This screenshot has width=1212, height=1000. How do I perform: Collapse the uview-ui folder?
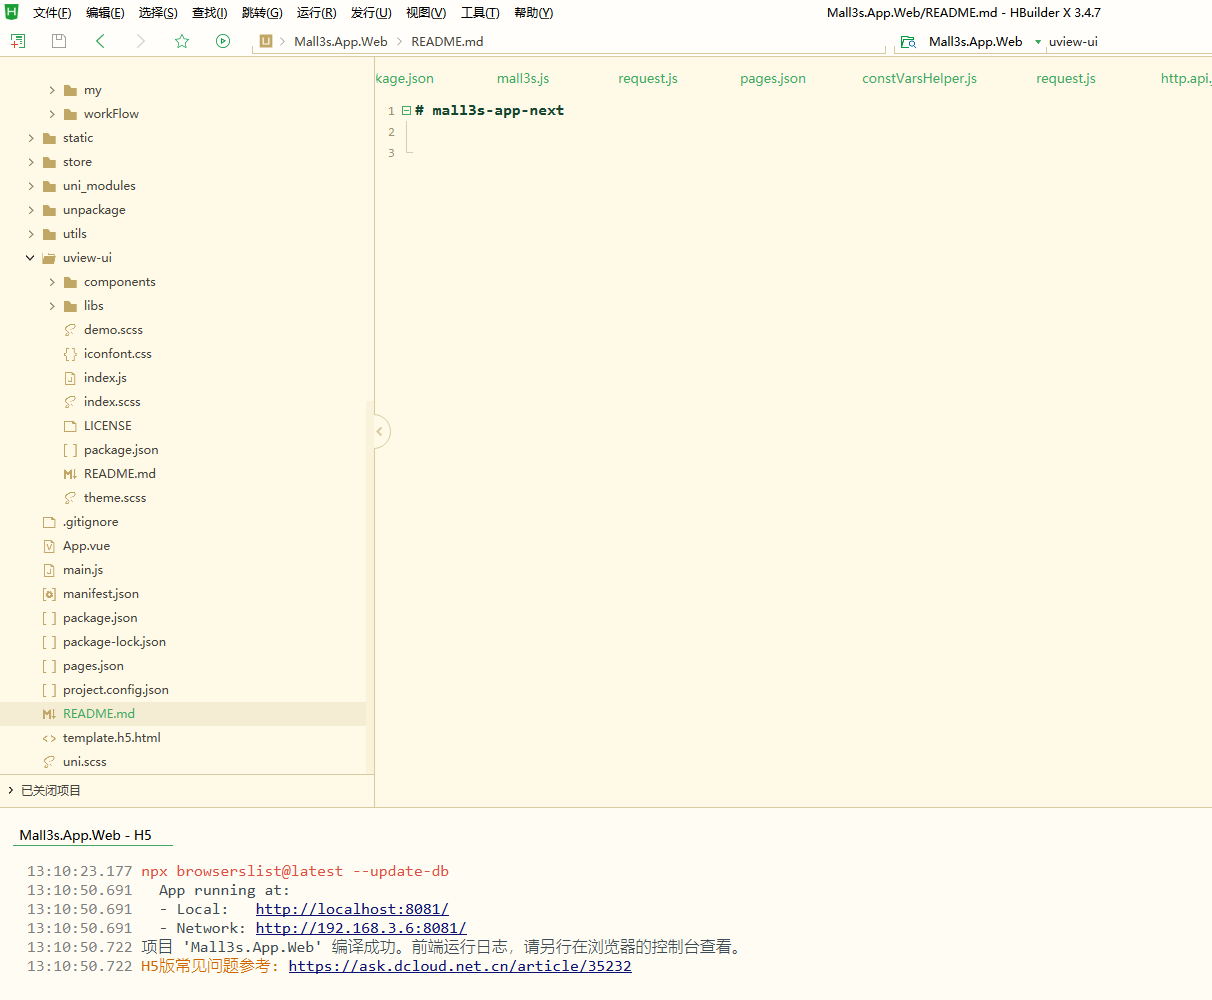[30, 258]
